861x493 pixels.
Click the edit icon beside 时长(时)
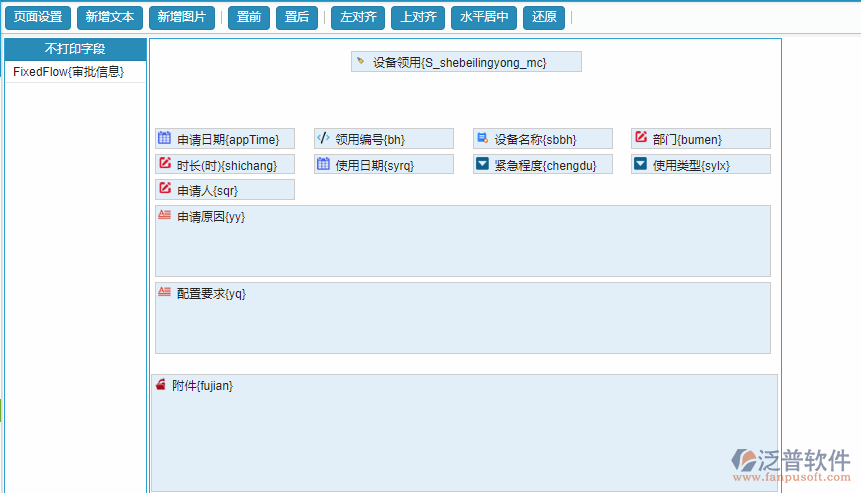coord(165,164)
